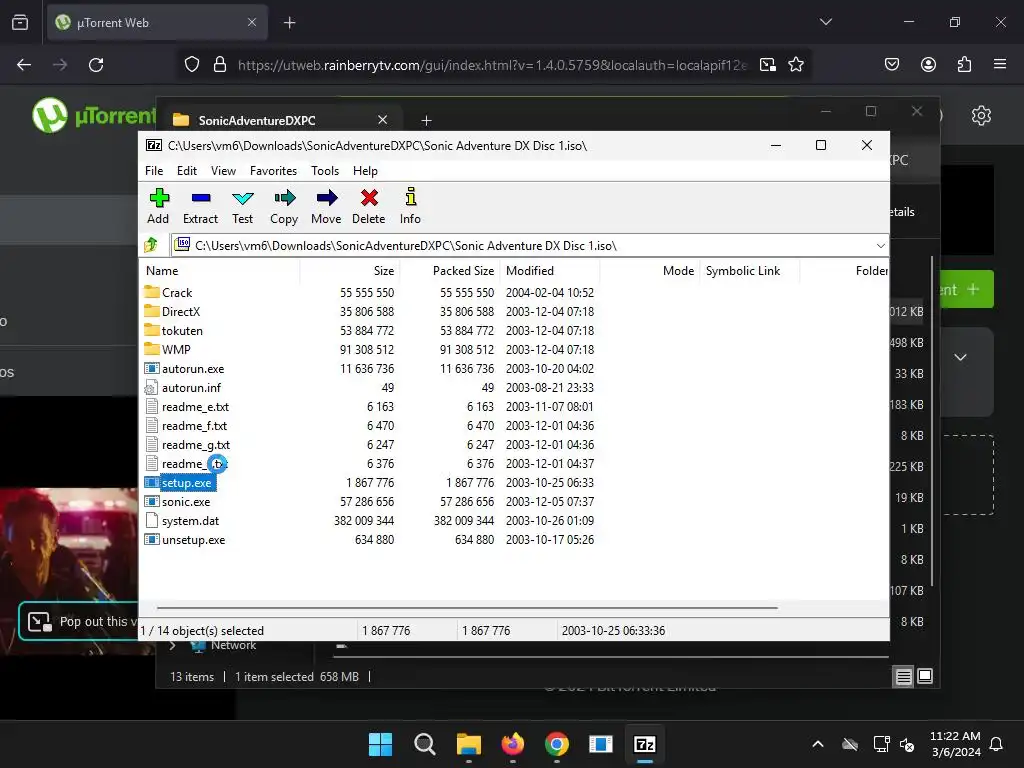Open Firefox account icon

point(928,65)
